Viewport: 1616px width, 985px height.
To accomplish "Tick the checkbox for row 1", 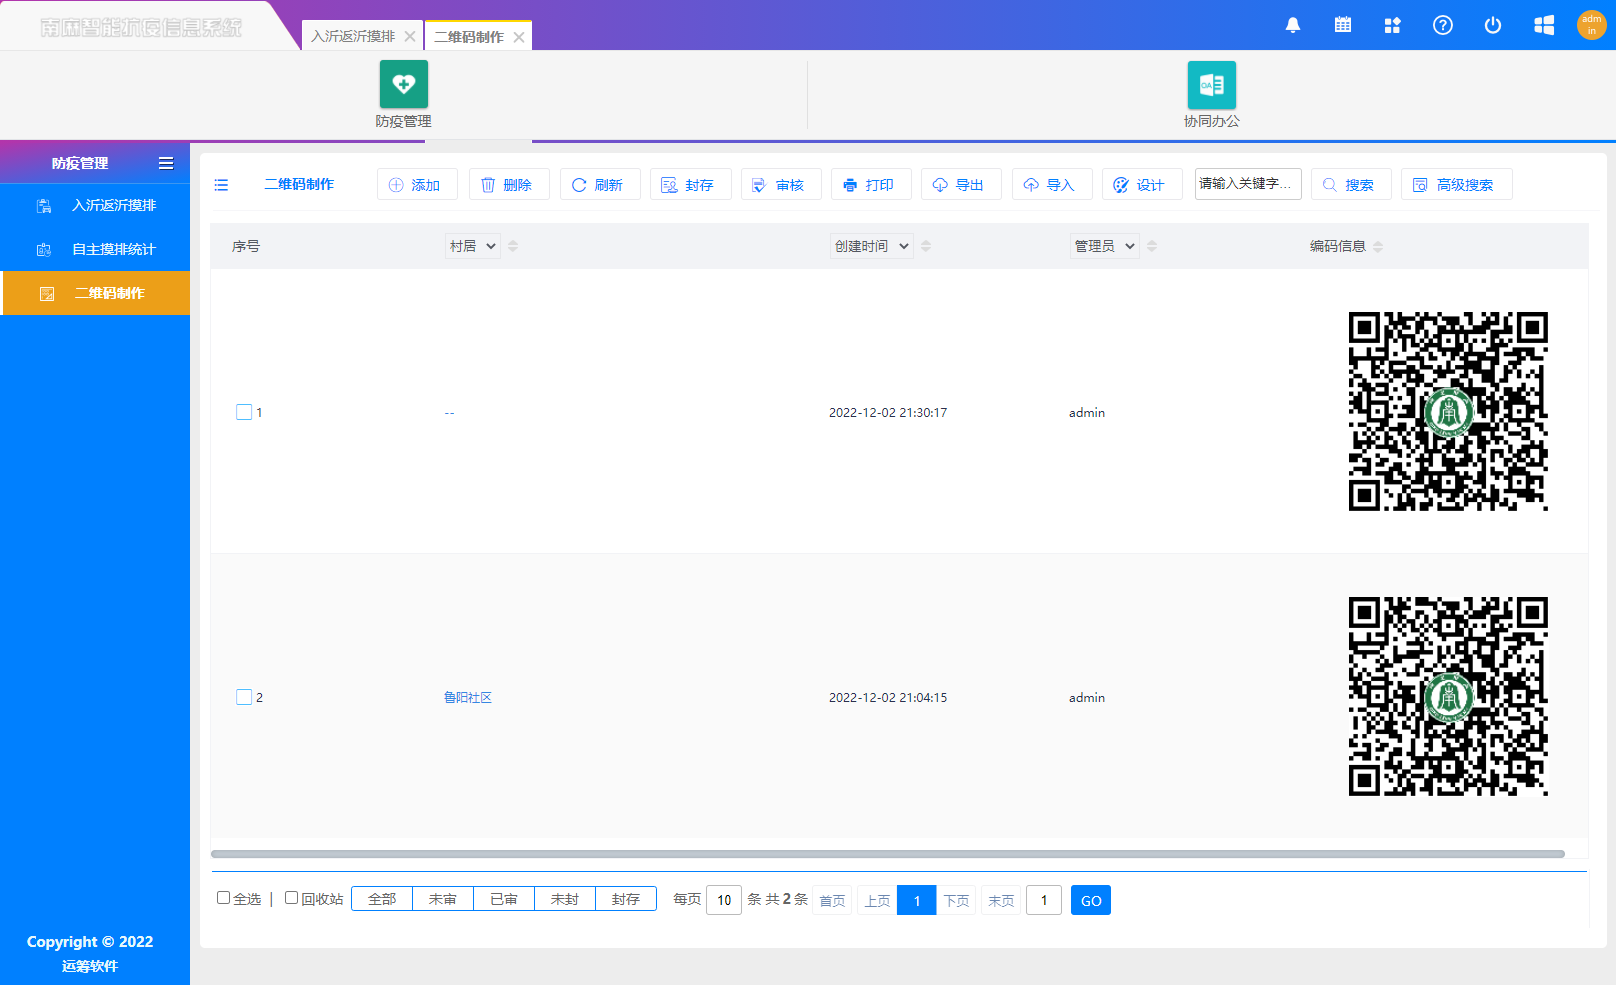I will (x=244, y=412).
